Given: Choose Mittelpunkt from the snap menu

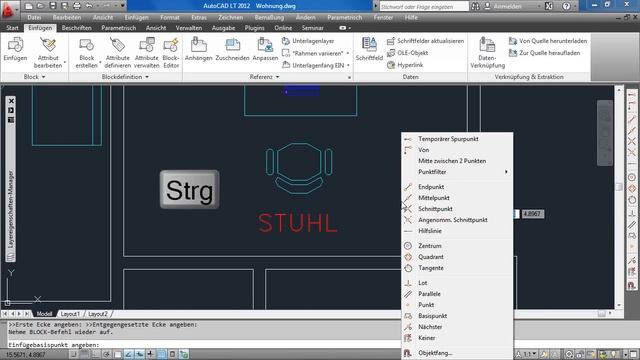Looking at the screenshot, I should 457,198.
